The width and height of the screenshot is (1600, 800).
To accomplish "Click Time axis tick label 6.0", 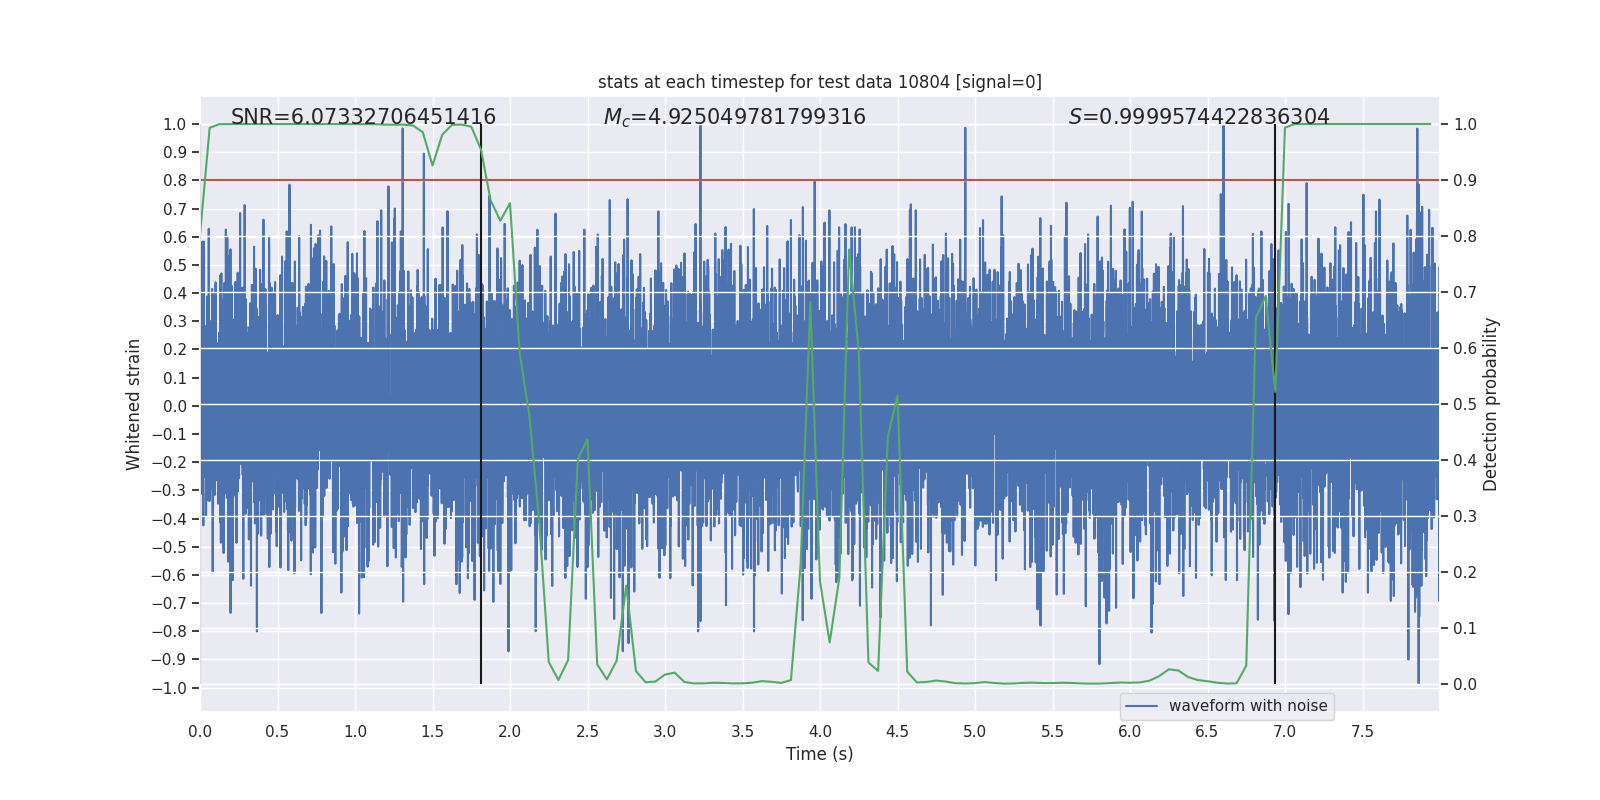I will (x=1130, y=732).
